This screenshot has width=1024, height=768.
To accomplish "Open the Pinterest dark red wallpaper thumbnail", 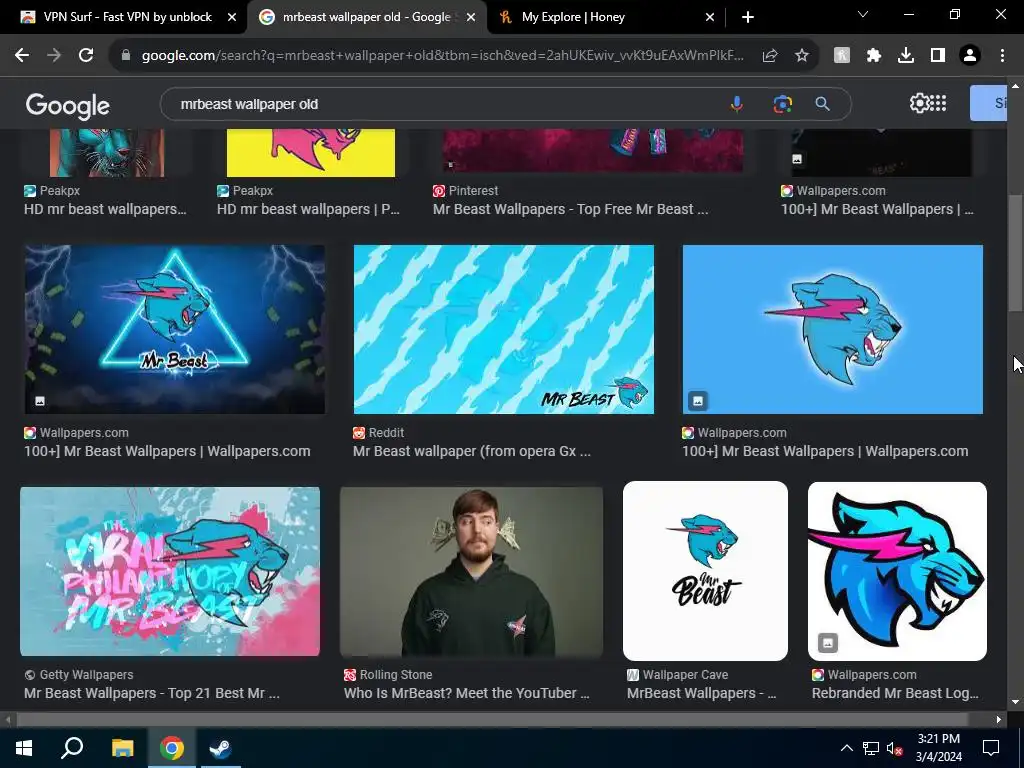I will (593, 152).
